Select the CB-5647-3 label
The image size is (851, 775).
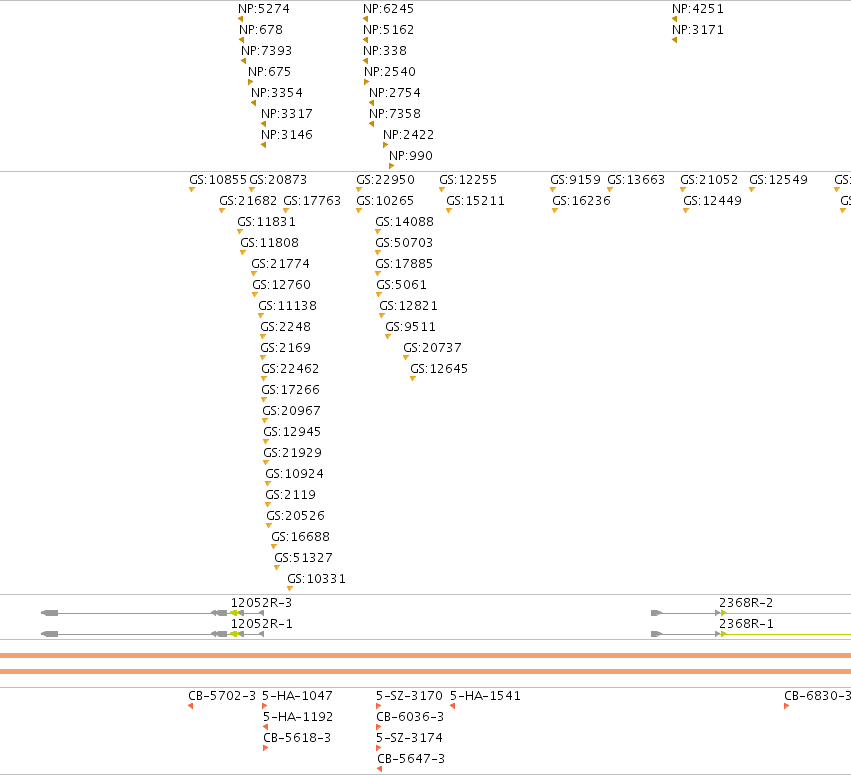(411, 759)
